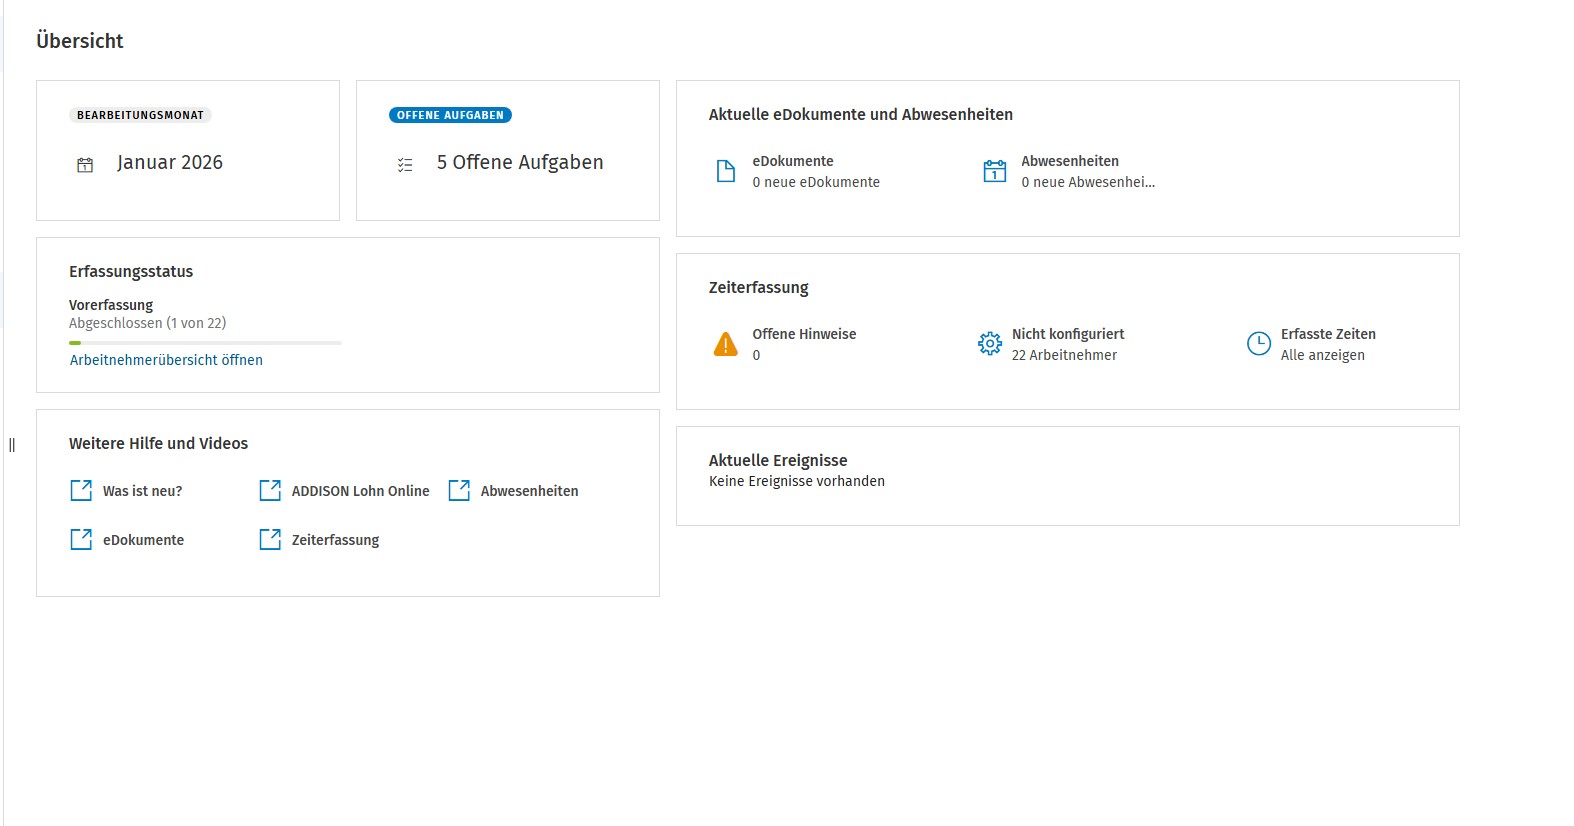Open the Abwesenheiten help video link
Viewport: 1574px width, 826px height.
coord(530,491)
